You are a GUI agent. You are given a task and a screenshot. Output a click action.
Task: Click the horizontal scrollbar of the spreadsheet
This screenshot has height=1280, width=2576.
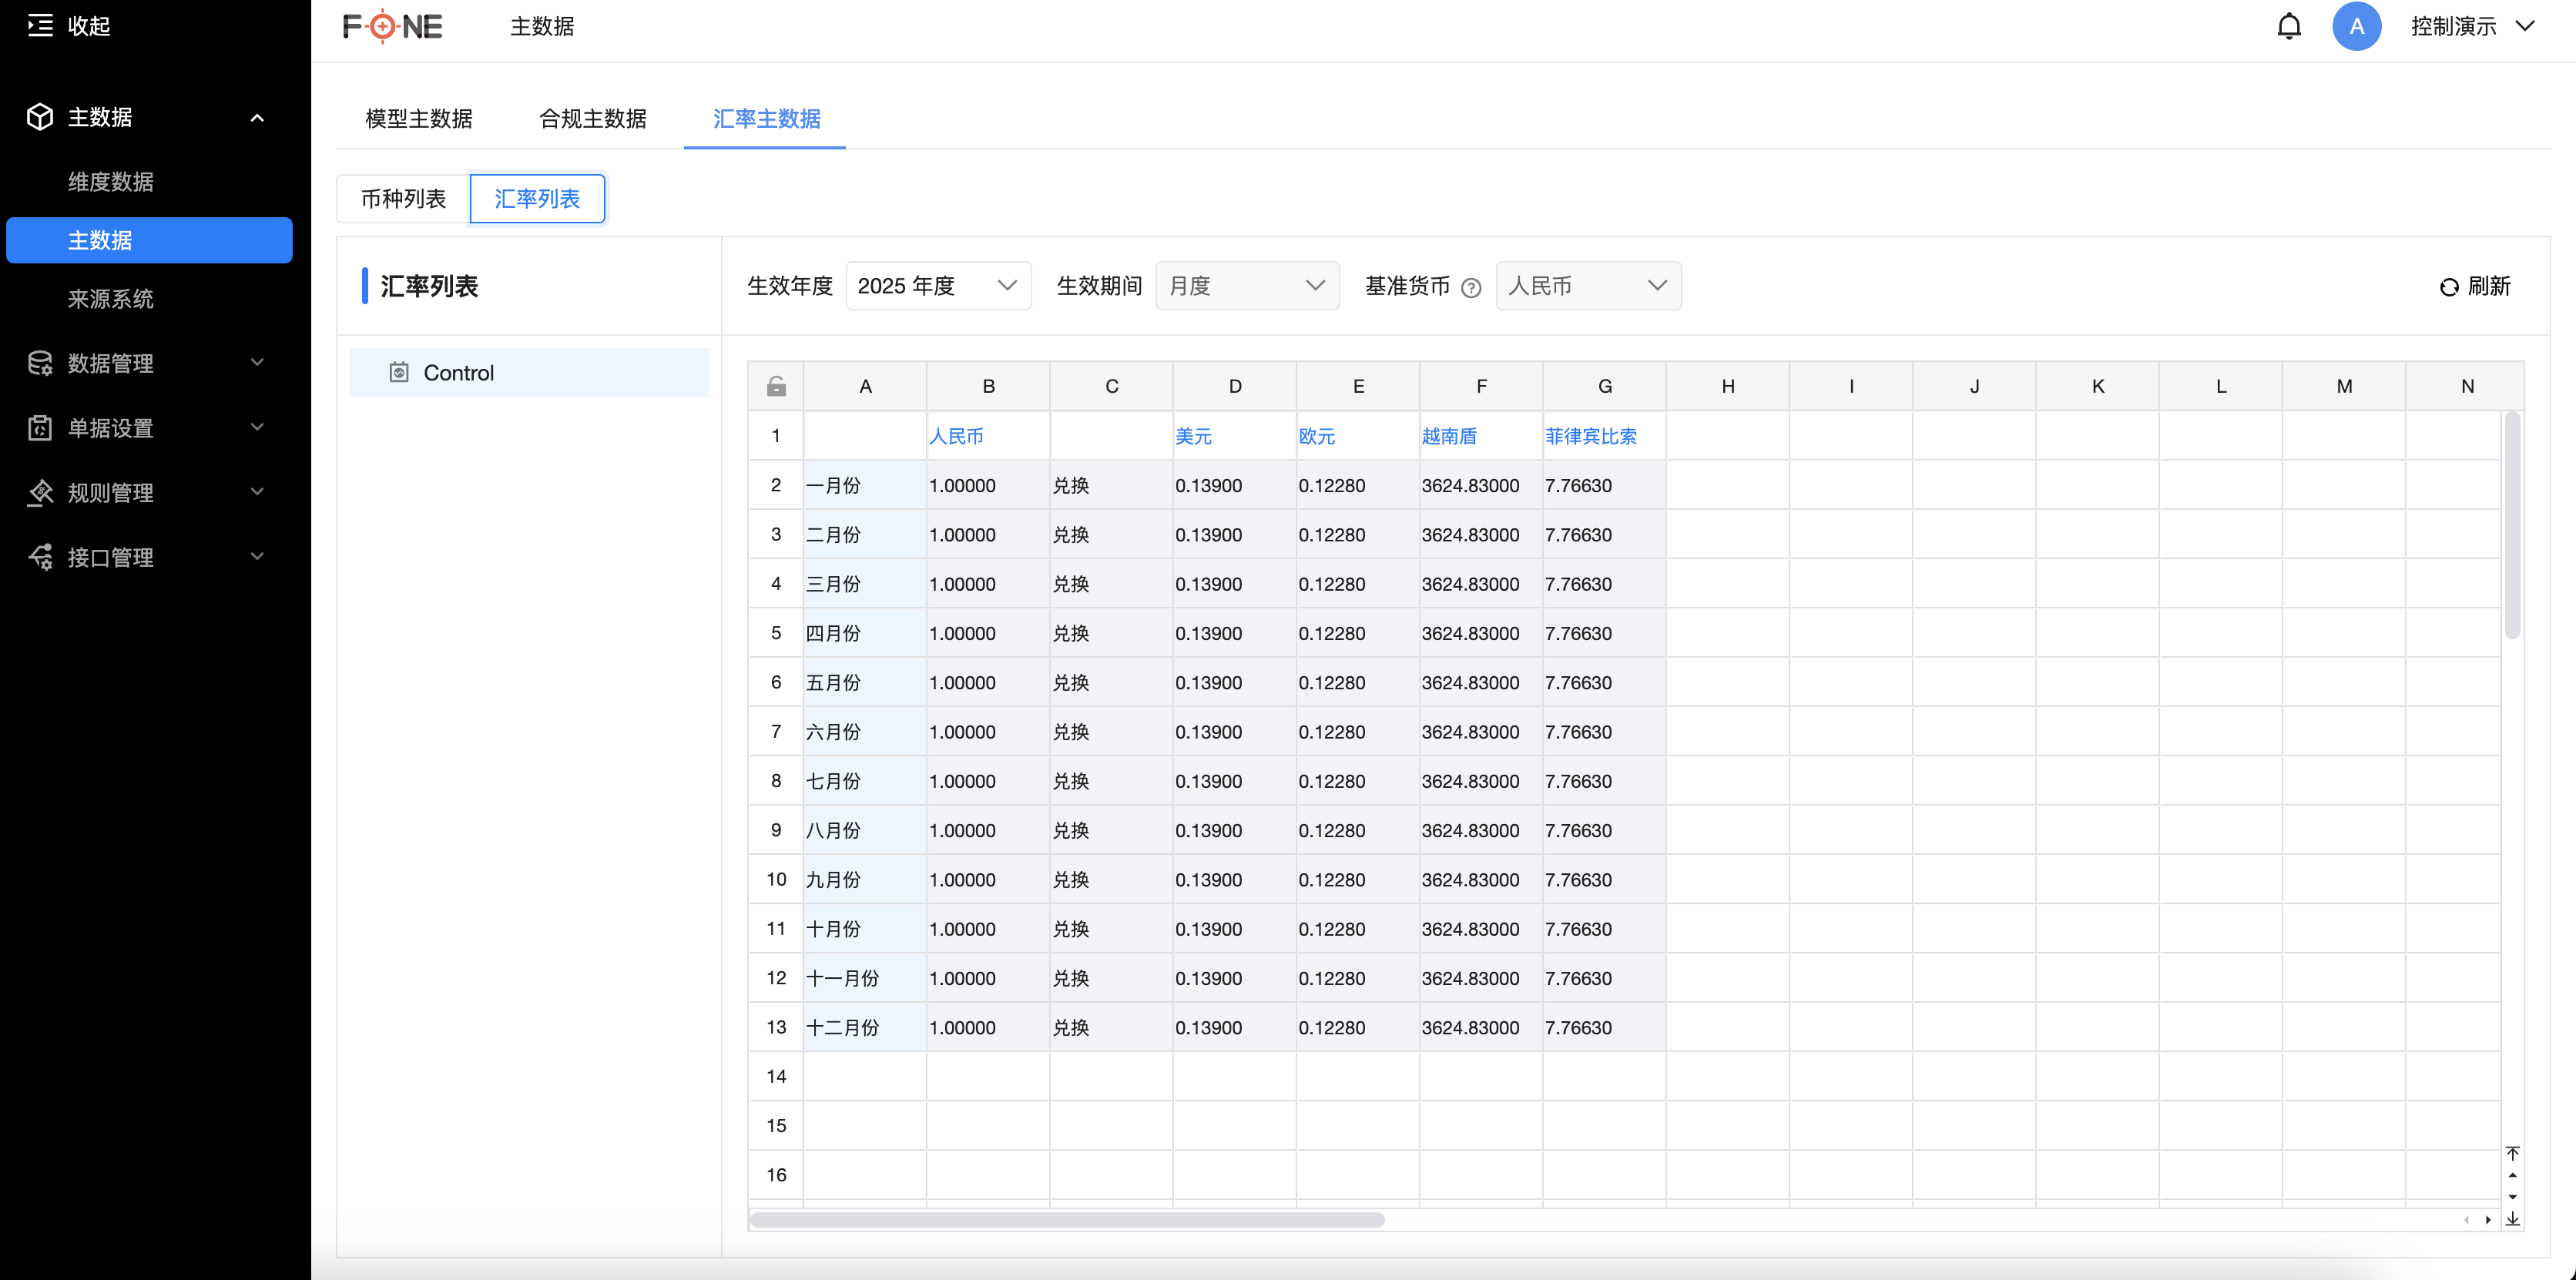[1067, 1220]
